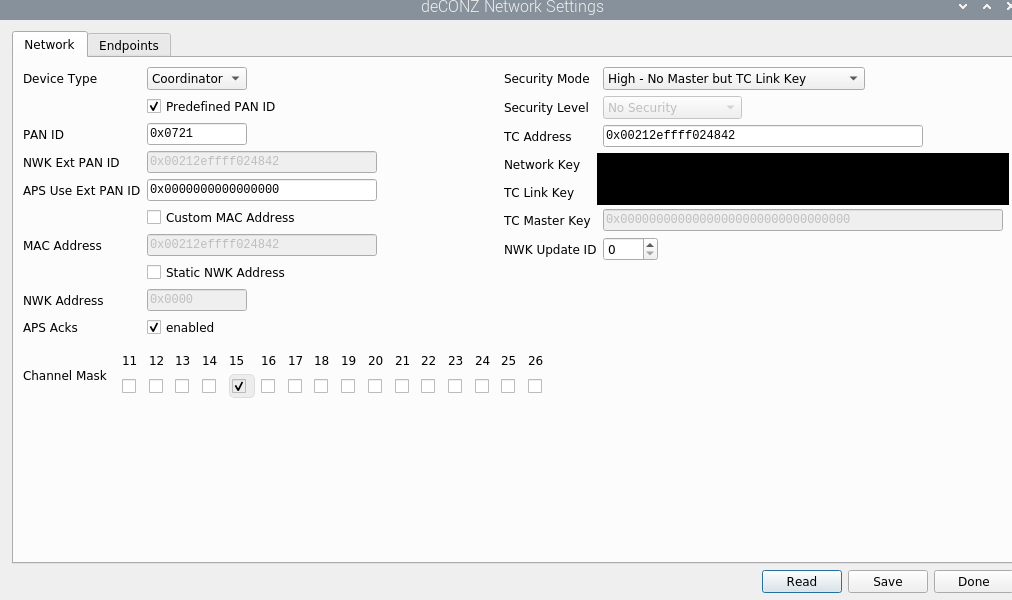Click the PAN ID input field
The height and width of the screenshot is (600, 1012).
point(196,134)
